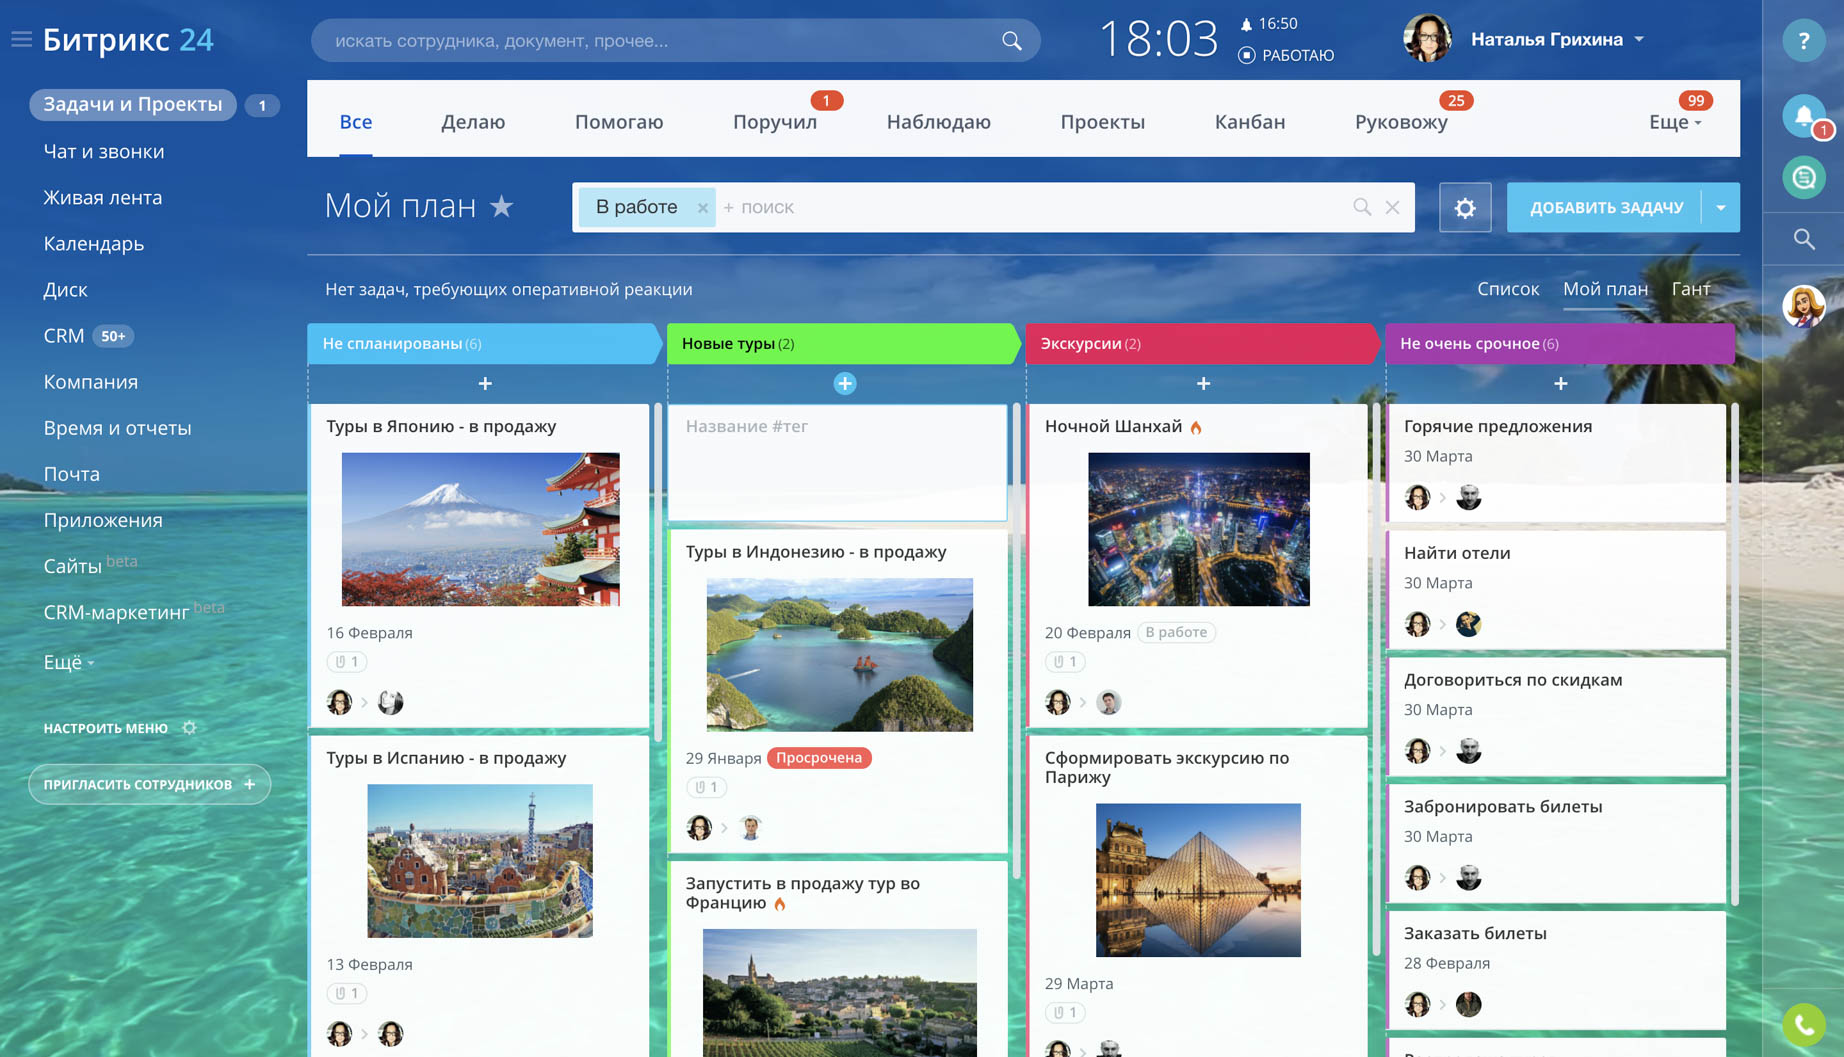Open the dropdown arrow beside Добавить задачу
Image resolution: width=1844 pixels, height=1057 pixels.
pyautogui.click(x=1721, y=207)
